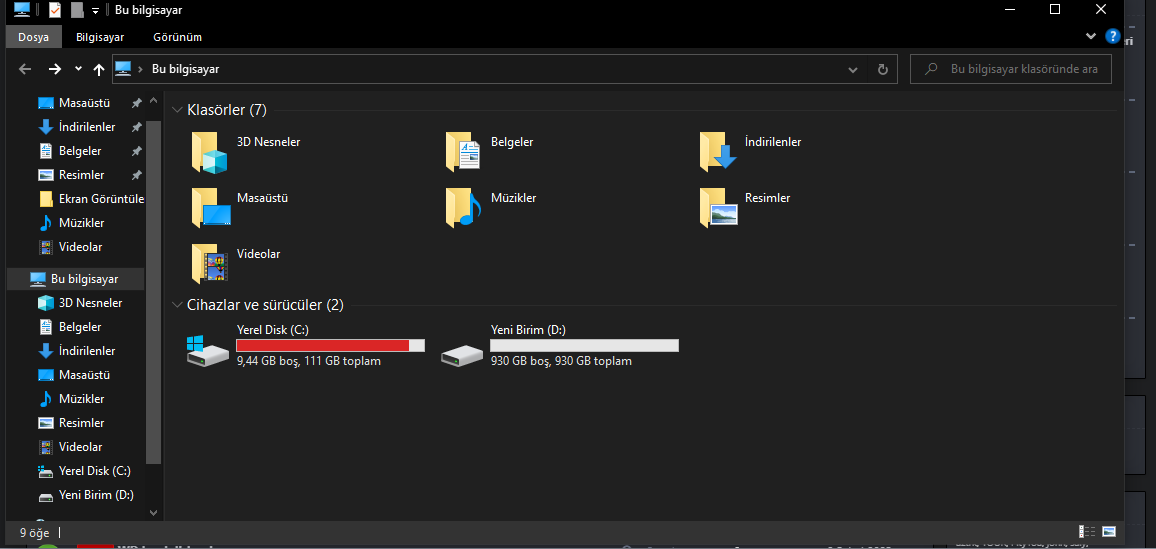Switch to large icons view in status bar

tap(1109, 531)
